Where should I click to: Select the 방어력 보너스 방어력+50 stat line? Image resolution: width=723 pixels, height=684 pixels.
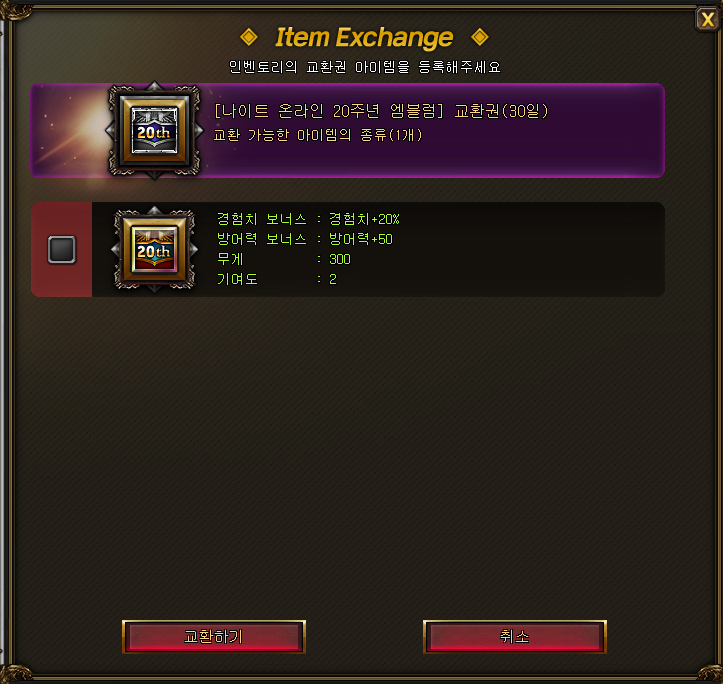tap(305, 239)
